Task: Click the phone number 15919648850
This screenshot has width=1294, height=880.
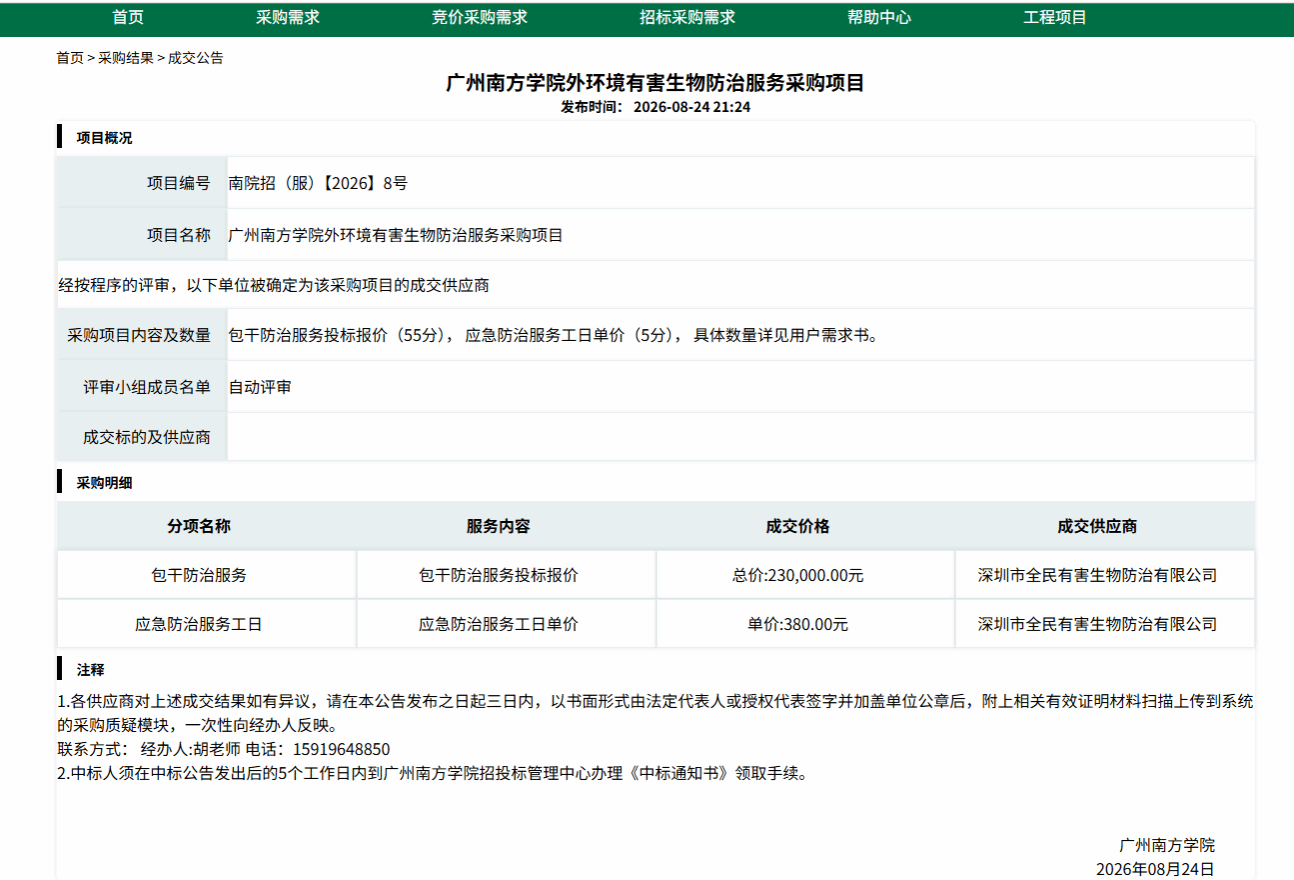Action: pyautogui.click(x=340, y=749)
